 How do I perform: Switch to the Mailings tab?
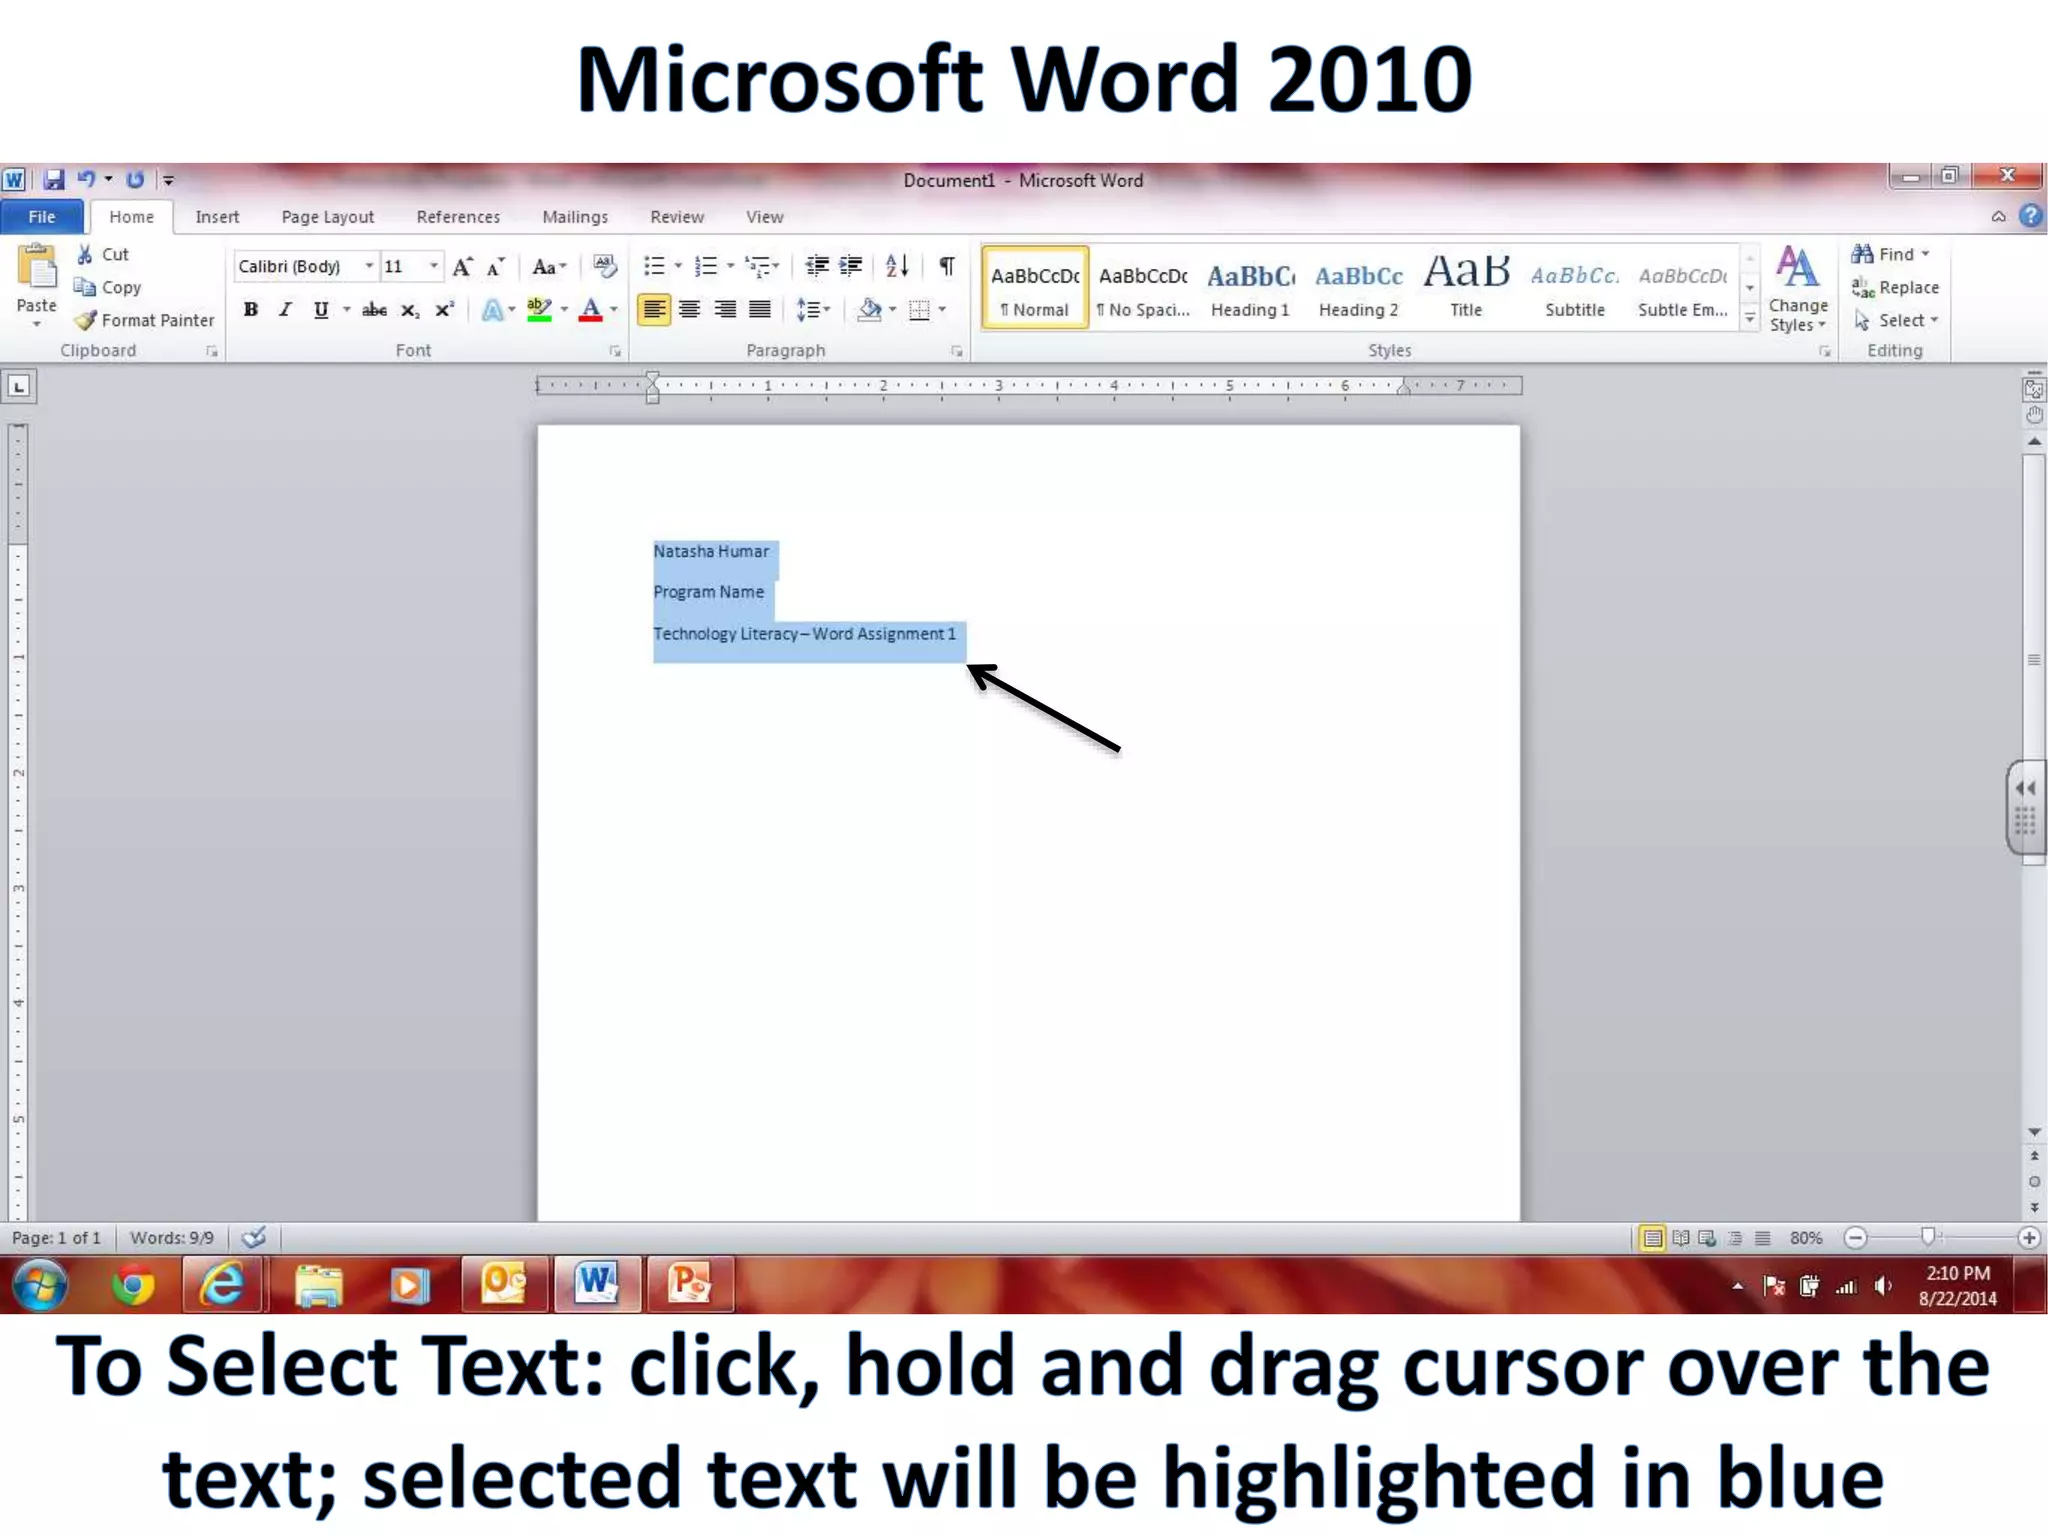575,217
